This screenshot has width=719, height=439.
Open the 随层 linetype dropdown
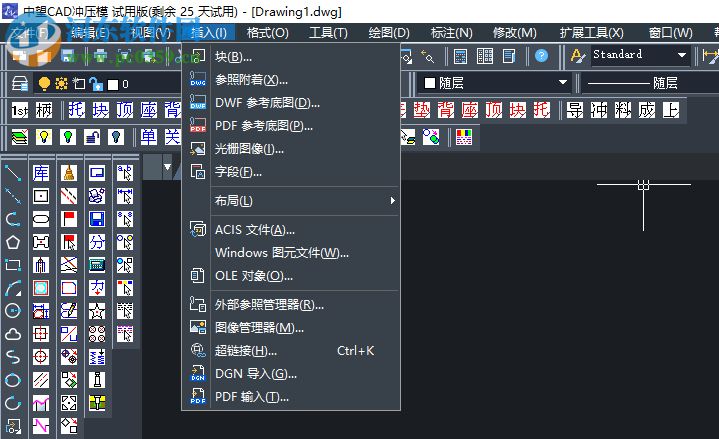pos(650,83)
